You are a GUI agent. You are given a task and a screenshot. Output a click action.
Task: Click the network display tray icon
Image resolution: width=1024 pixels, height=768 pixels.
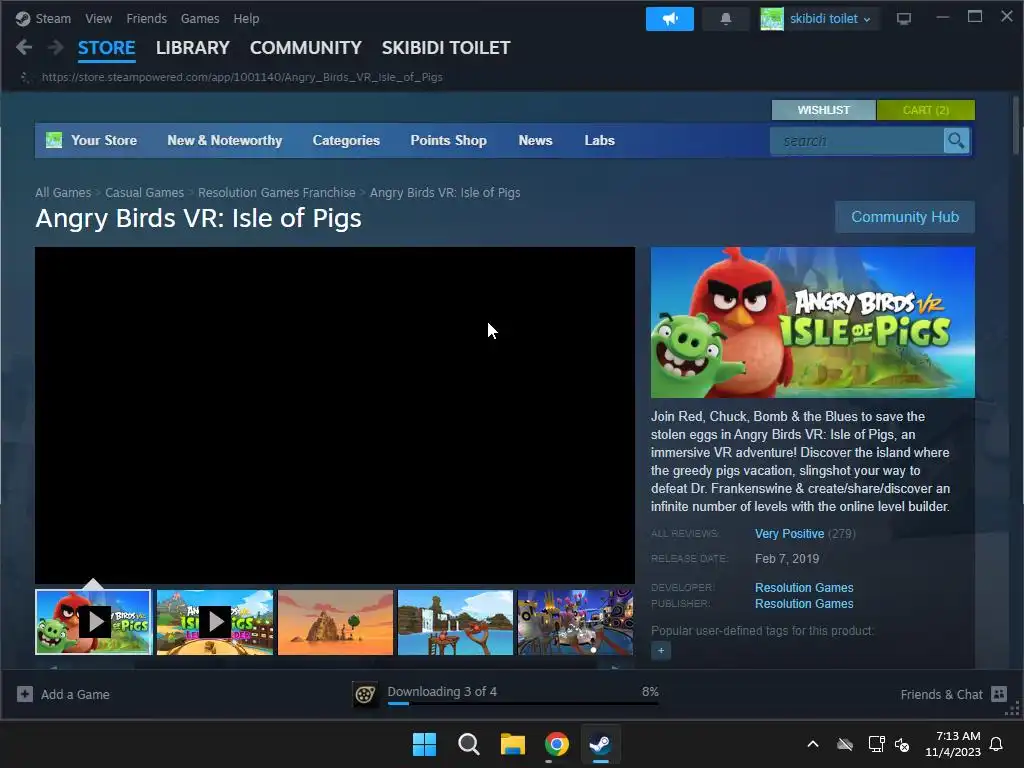coord(876,744)
